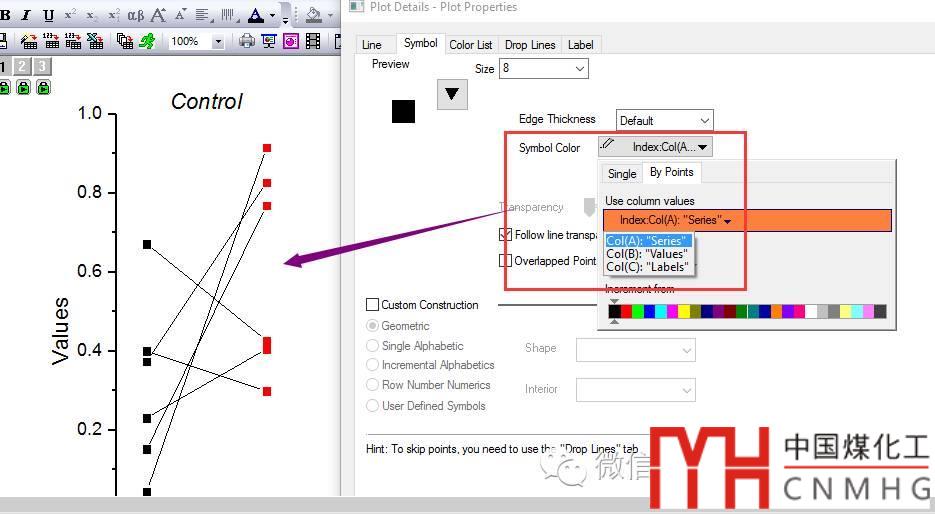935x514 pixels.
Task: Apply underline formatting
Action: point(48,16)
